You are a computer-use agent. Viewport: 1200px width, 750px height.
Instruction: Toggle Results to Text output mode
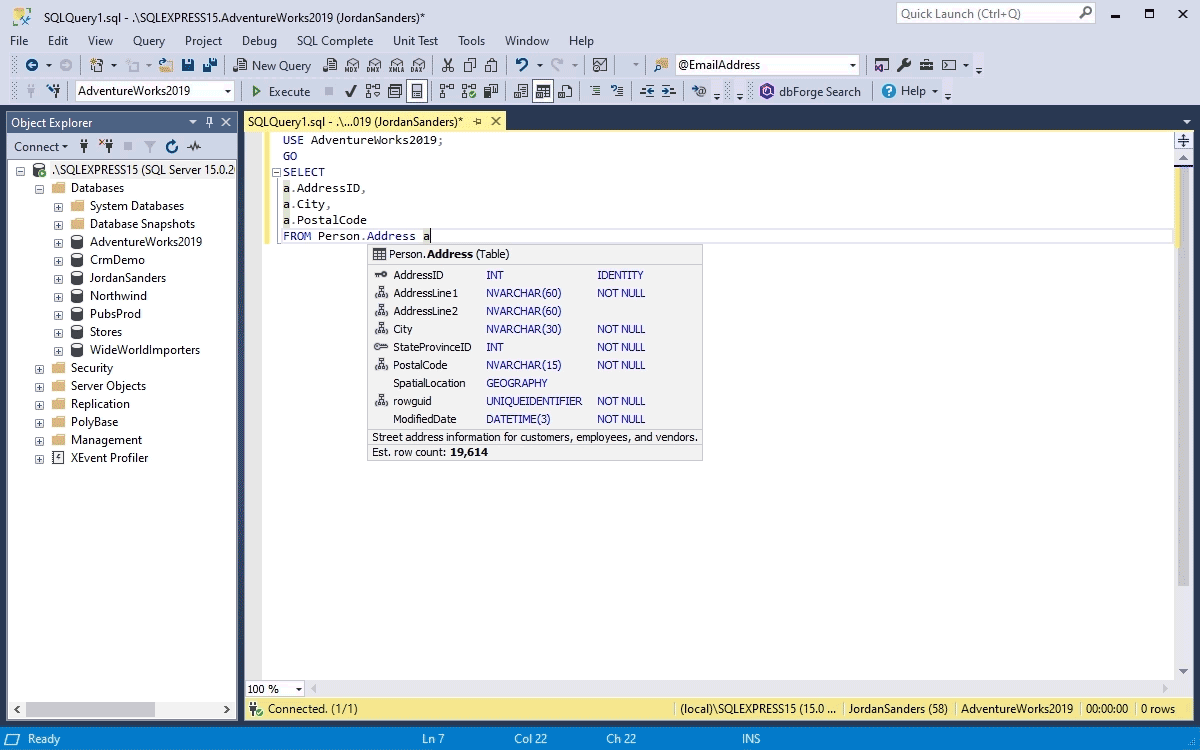(x=521, y=91)
